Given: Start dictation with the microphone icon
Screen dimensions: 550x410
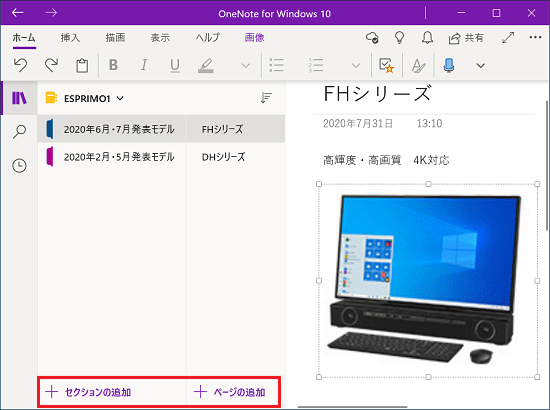Looking at the screenshot, I should point(449,65).
